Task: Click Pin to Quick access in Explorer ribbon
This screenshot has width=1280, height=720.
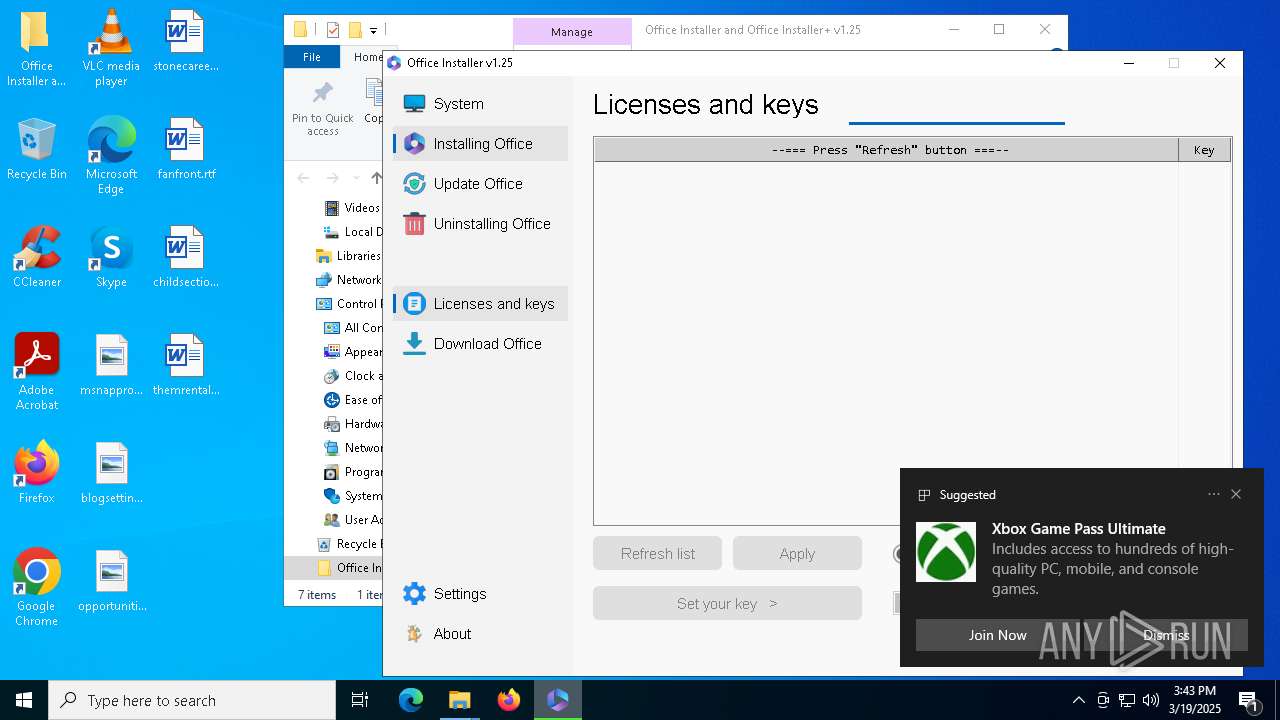Action: tap(322, 110)
